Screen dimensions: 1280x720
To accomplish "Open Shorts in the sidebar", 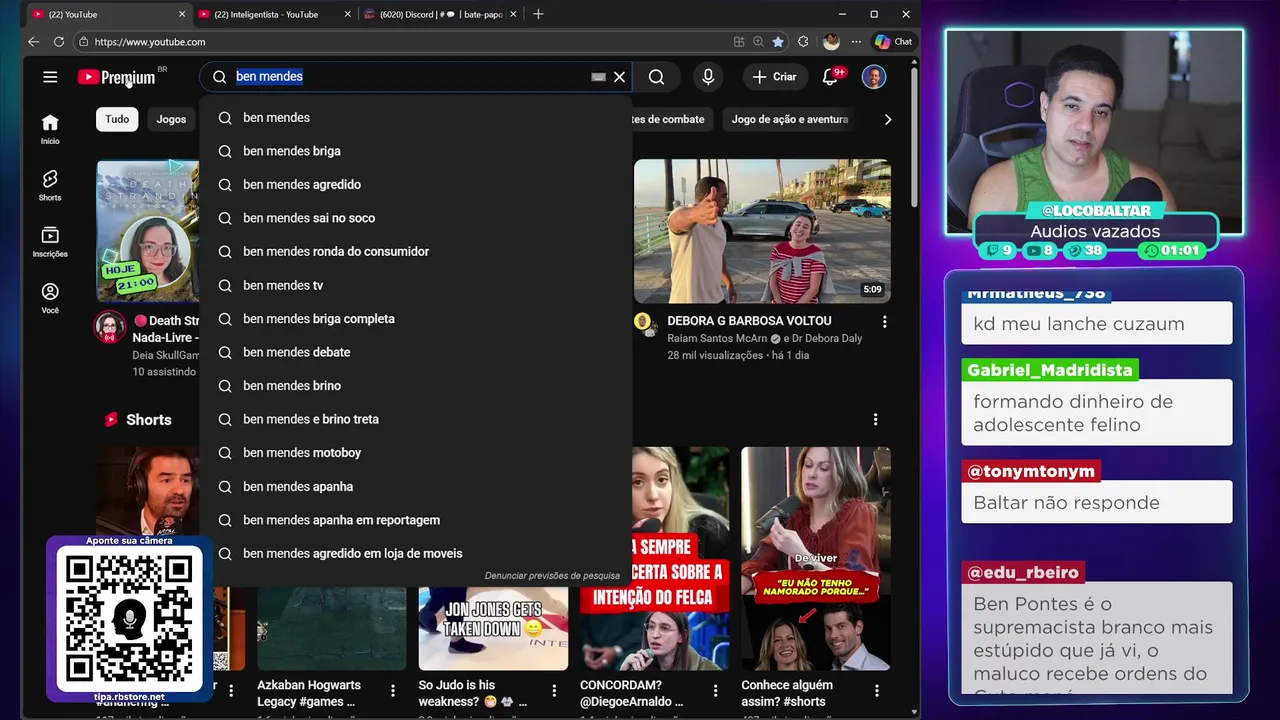I will [x=50, y=186].
